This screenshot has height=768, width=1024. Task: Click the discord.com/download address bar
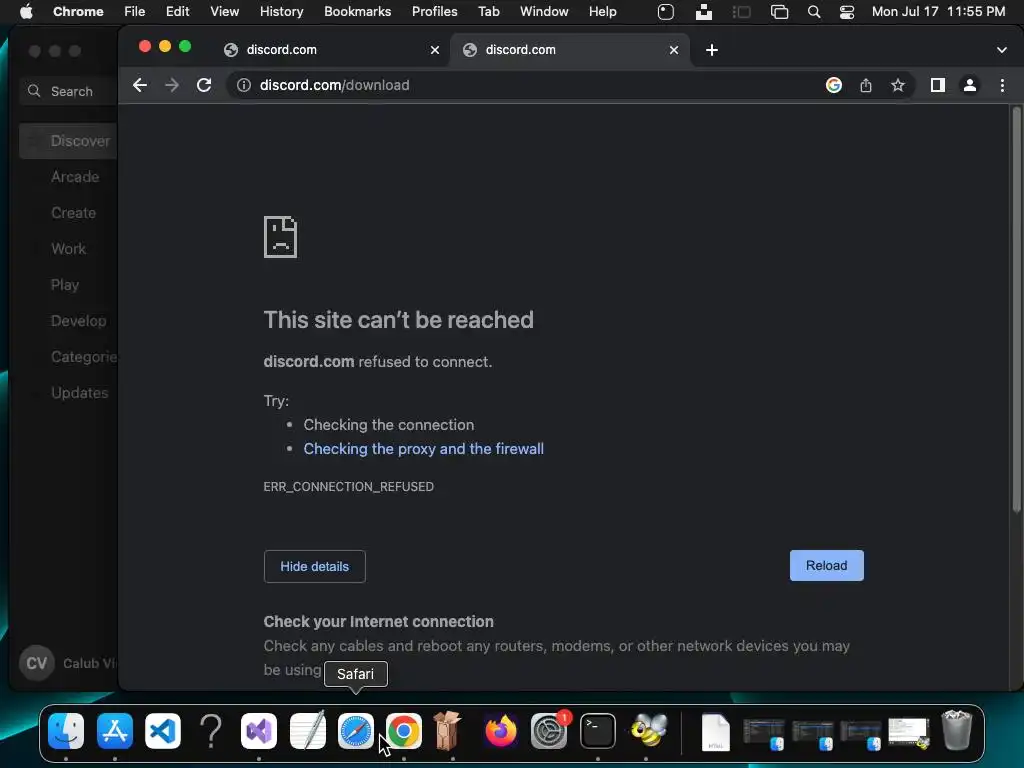click(522, 85)
